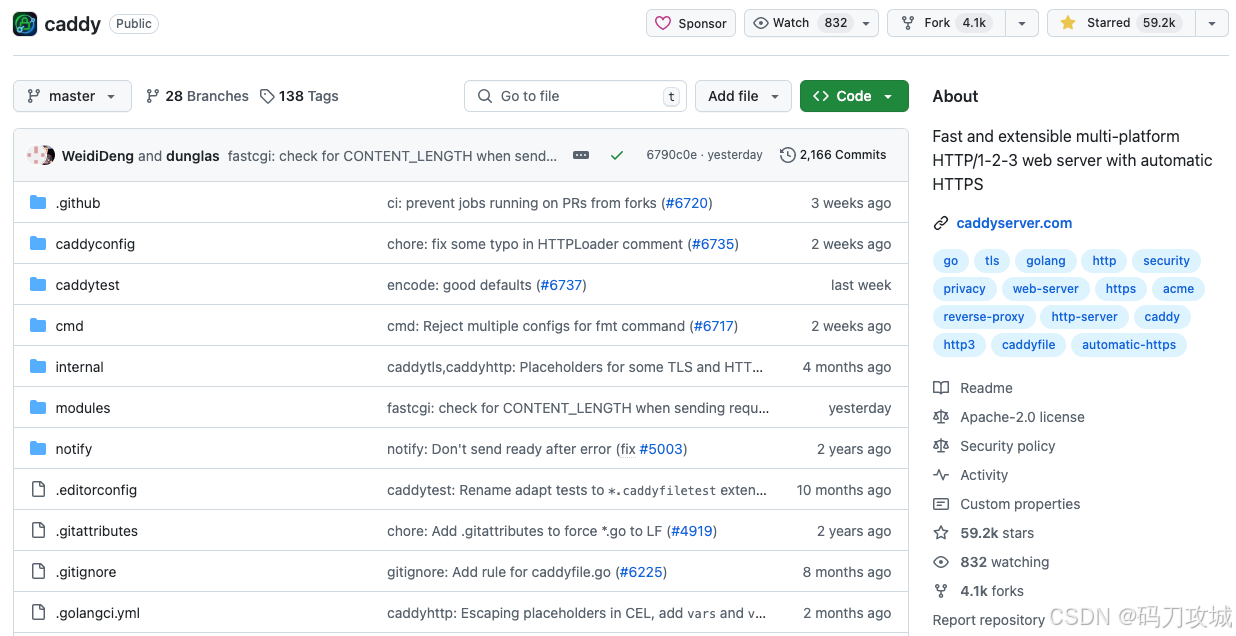Open the caddyserver.com website link

tap(1014, 223)
